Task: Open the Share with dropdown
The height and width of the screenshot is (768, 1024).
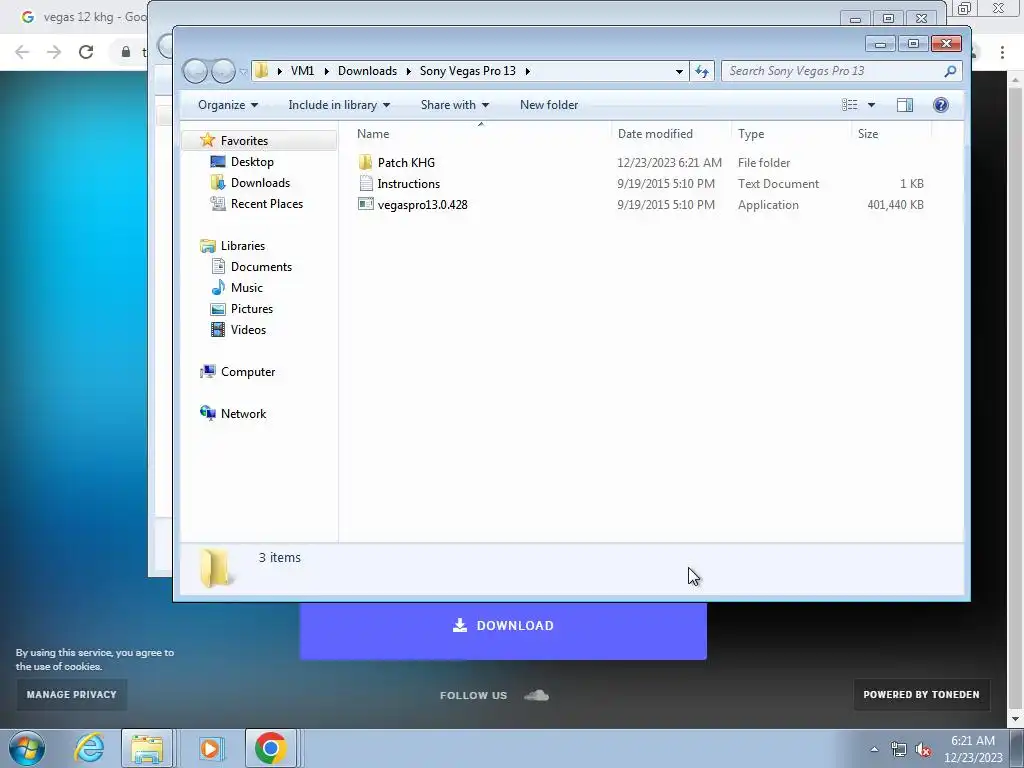Action: click(x=455, y=105)
